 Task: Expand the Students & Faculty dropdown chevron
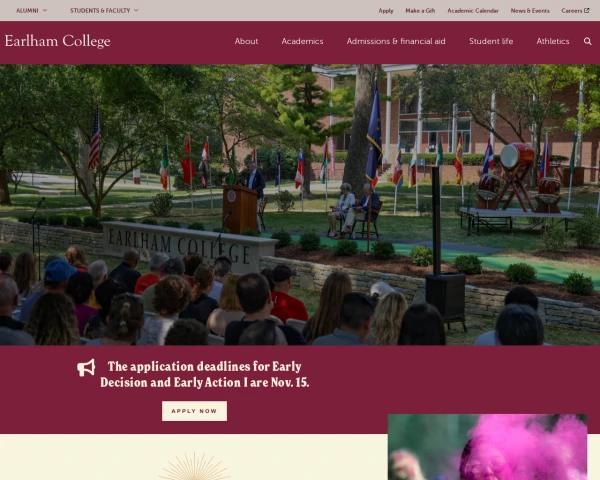pos(136,10)
